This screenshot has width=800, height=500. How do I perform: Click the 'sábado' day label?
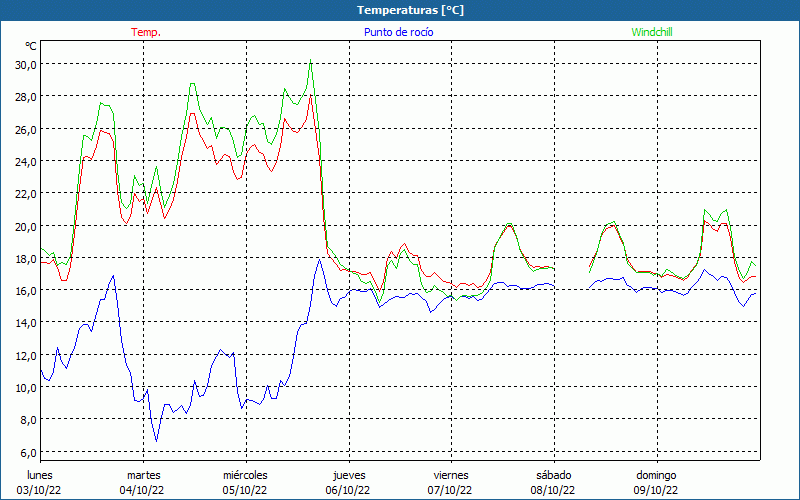(x=554, y=475)
